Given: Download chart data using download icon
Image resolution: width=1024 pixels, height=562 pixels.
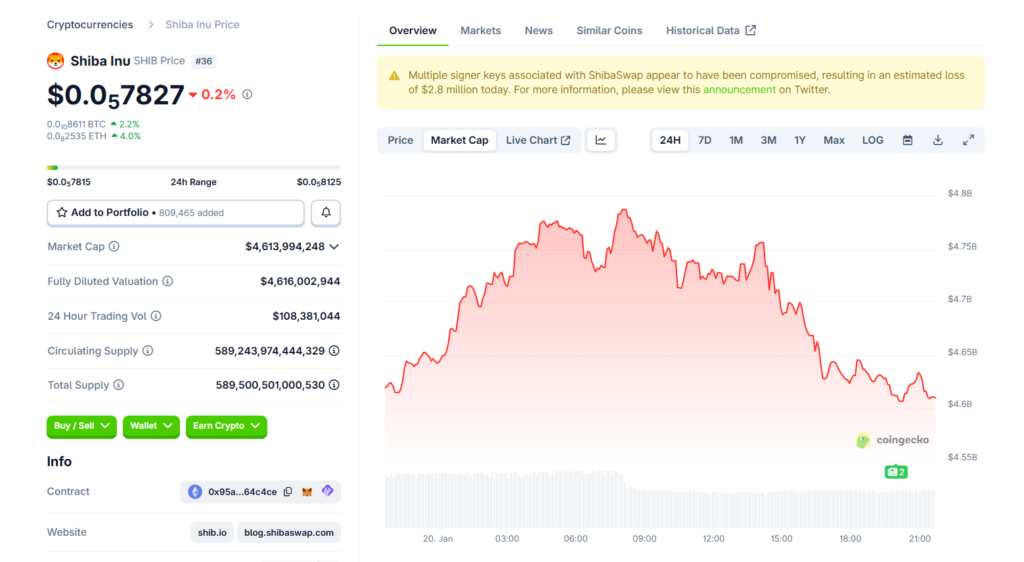Looking at the screenshot, I should tap(938, 141).
